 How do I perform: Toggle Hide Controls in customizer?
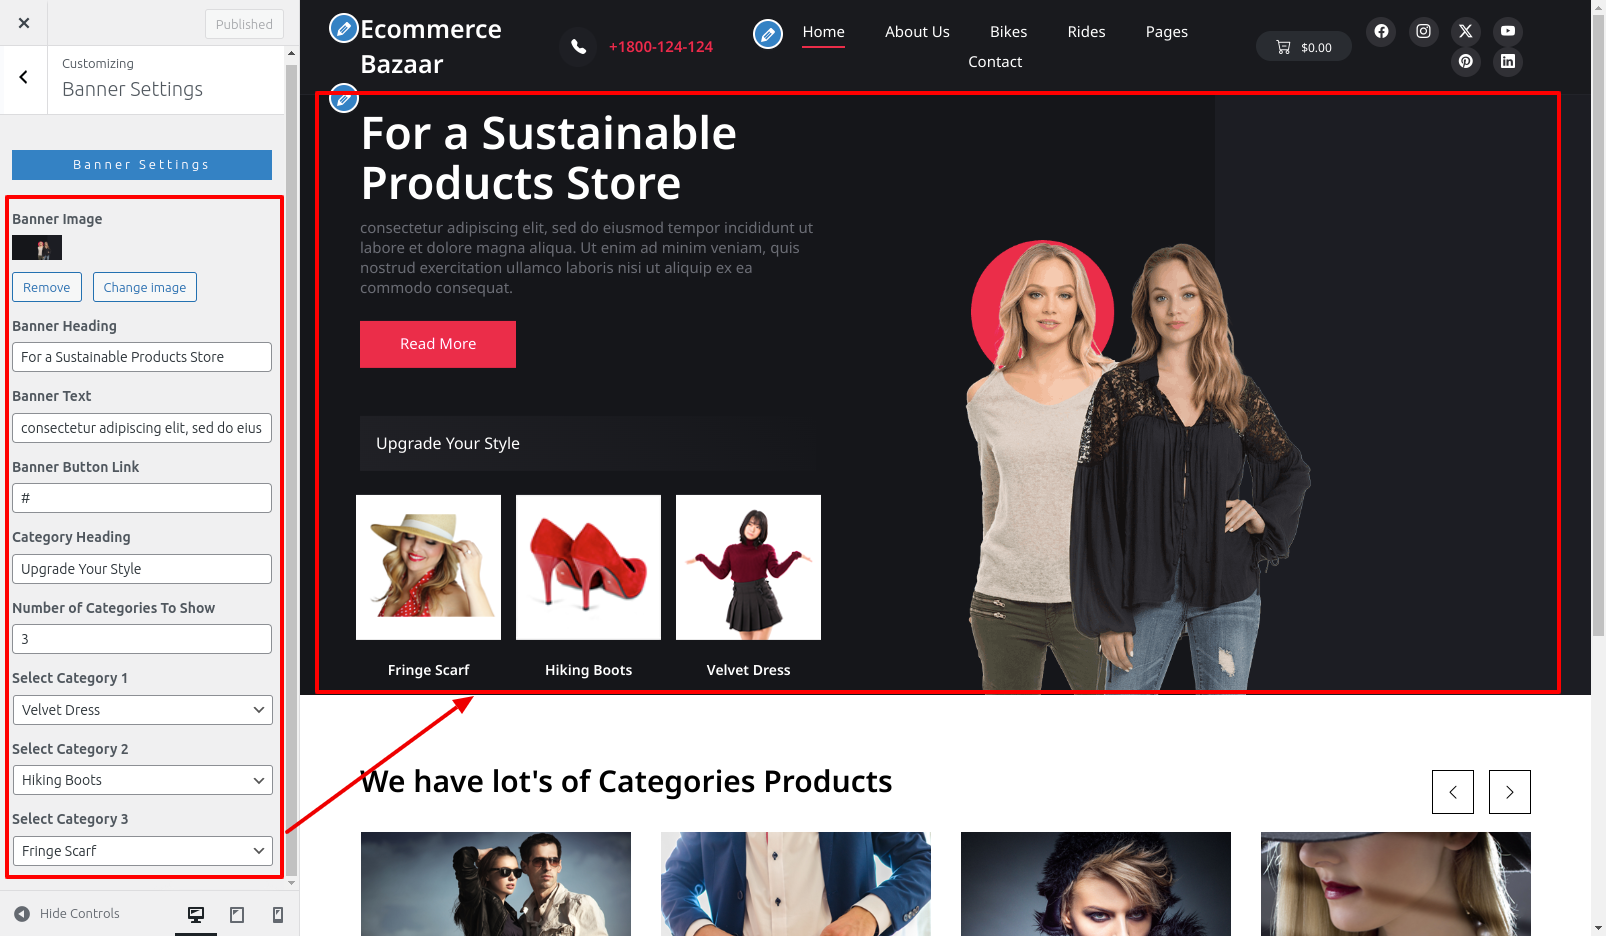[67, 913]
